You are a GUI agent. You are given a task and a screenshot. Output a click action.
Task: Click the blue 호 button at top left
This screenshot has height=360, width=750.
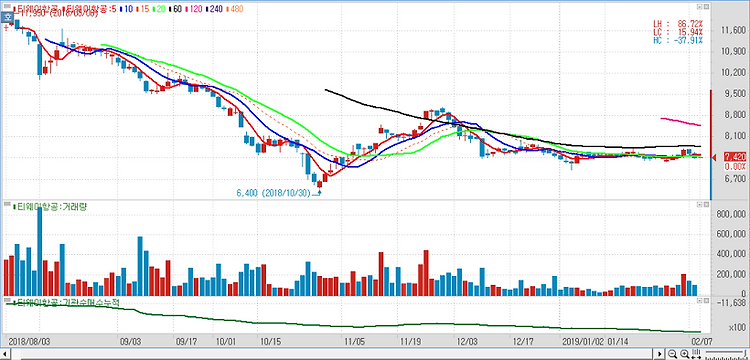[x=7, y=18]
